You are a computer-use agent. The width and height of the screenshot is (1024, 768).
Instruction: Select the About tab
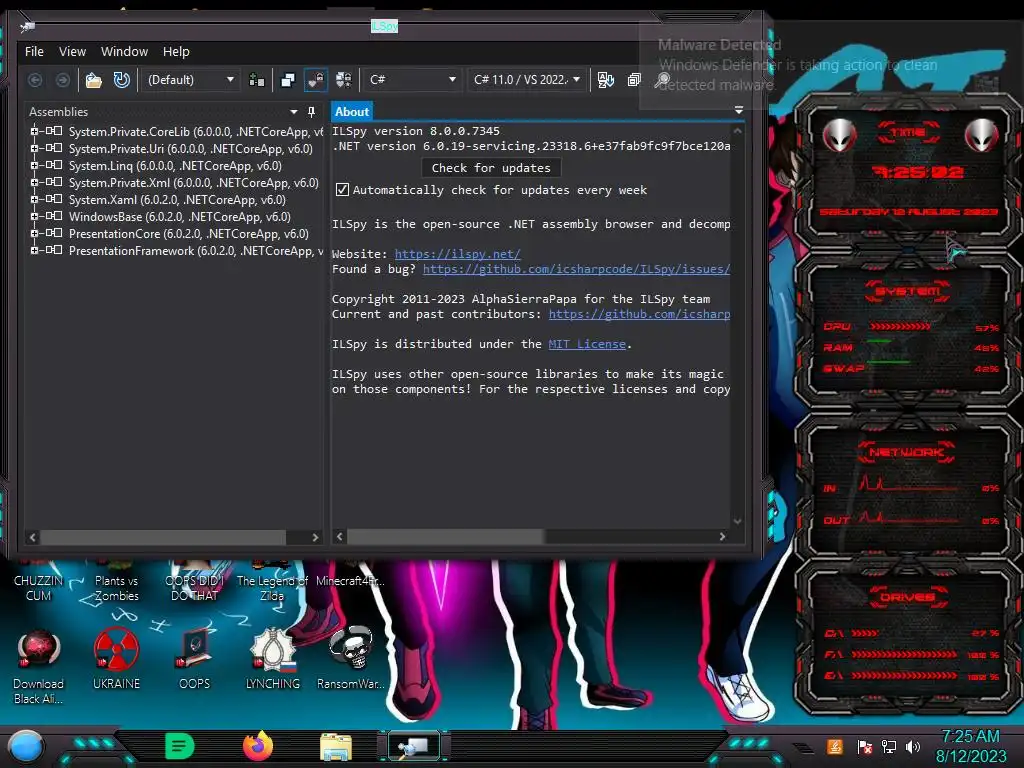pos(352,112)
